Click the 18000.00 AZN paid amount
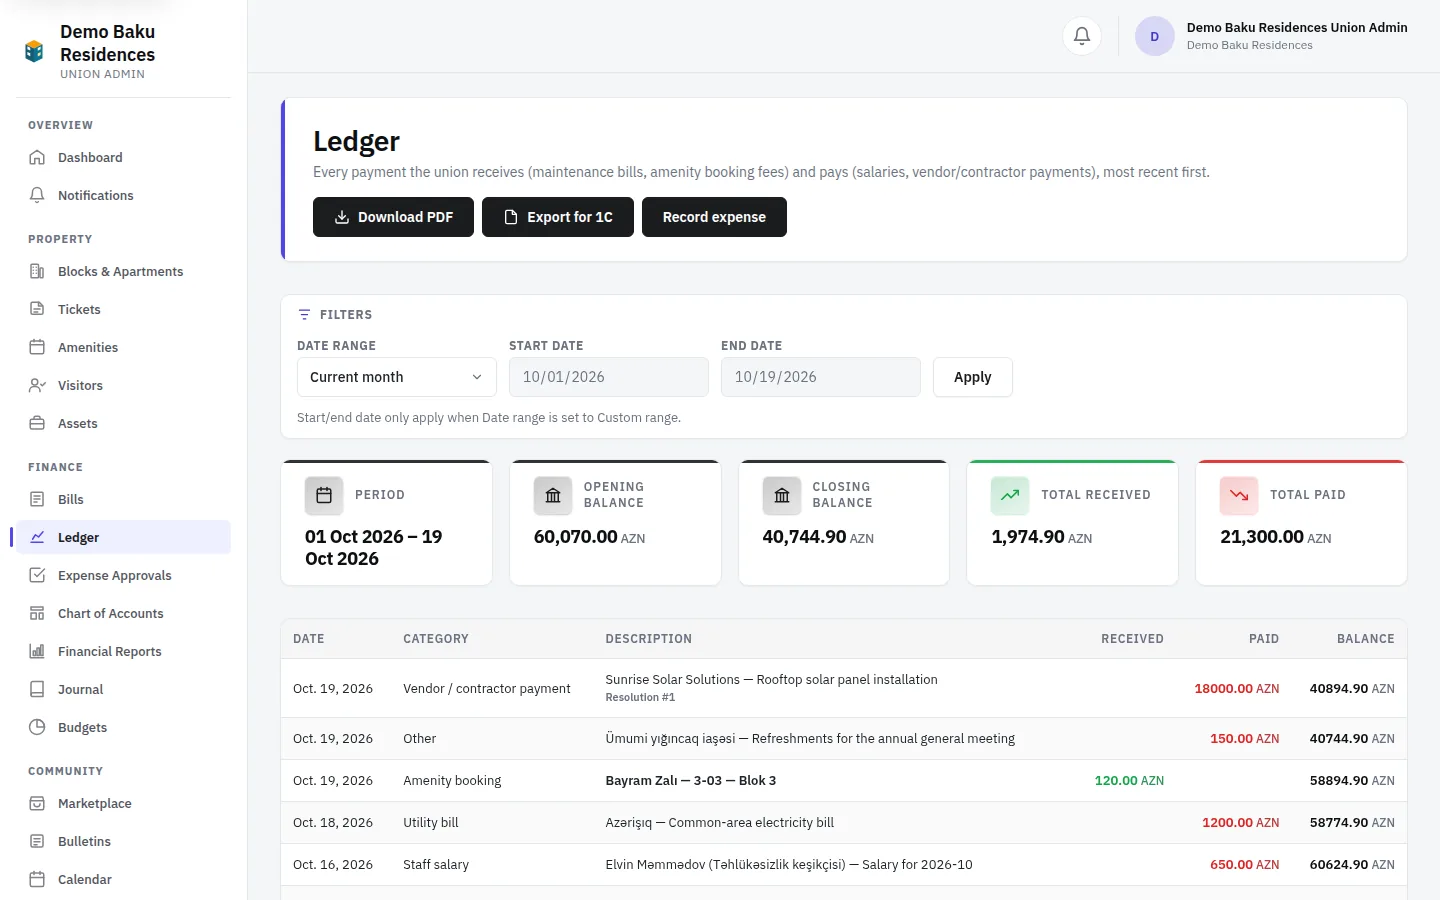The width and height of the screenshot is (1440, 900). tap(1236, 688)
